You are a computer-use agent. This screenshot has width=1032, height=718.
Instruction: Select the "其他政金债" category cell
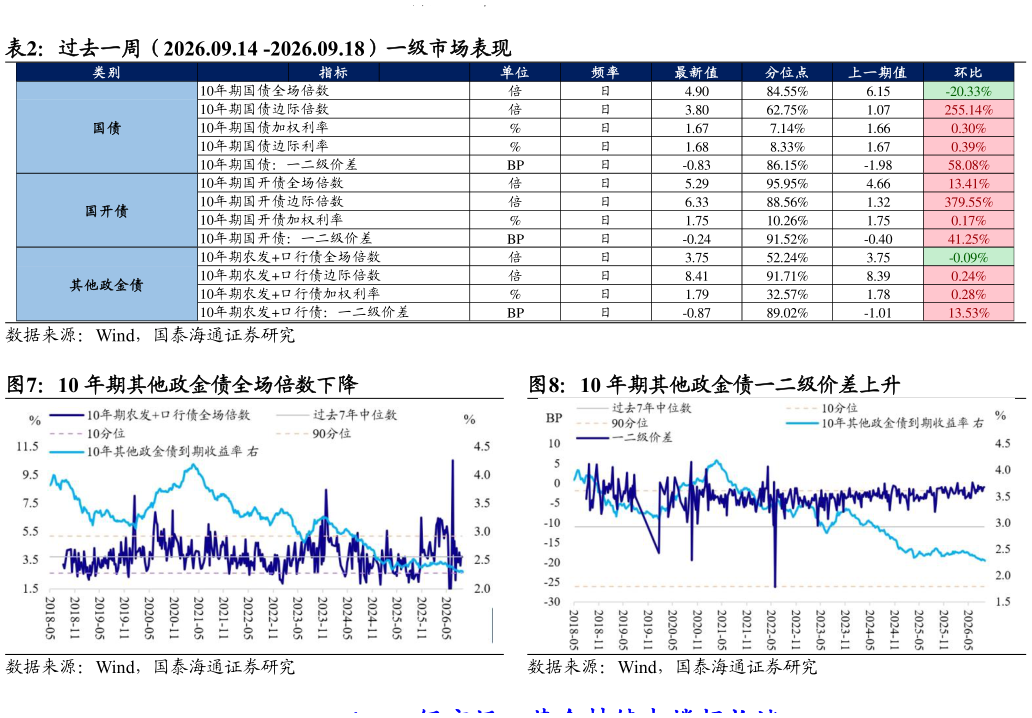(x=107, y=284)
